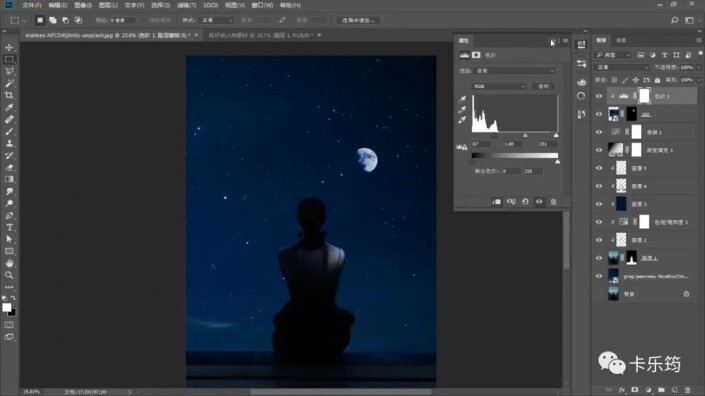This screenshot has width=705, height=396.
Task: Select the Rectangle shape tool
Action: (9, 251)
